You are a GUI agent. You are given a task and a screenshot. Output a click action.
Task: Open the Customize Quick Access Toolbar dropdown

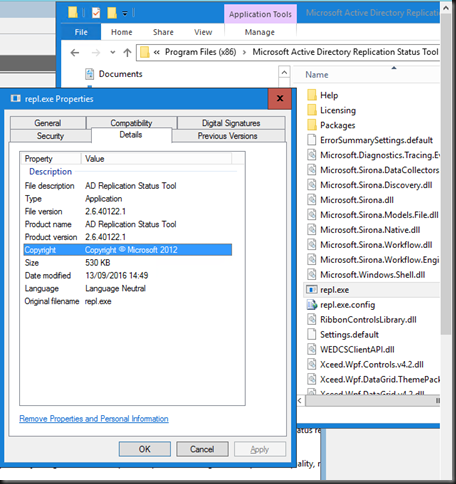[125, 14]
